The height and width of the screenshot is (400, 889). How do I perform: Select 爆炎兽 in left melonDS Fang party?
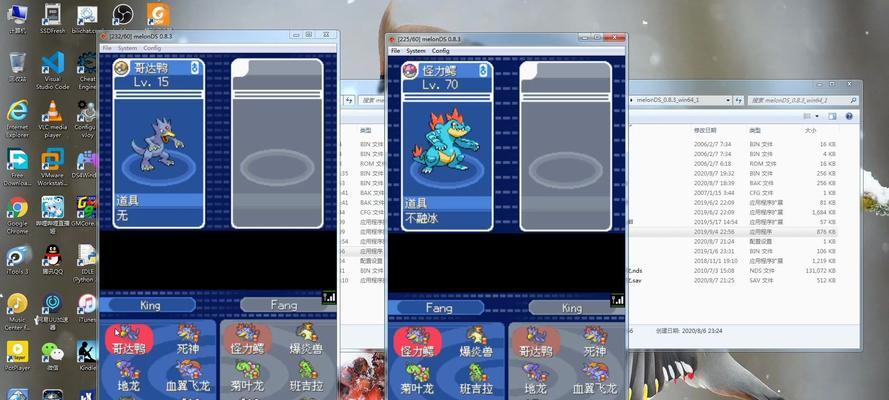(x=306, y=340)
